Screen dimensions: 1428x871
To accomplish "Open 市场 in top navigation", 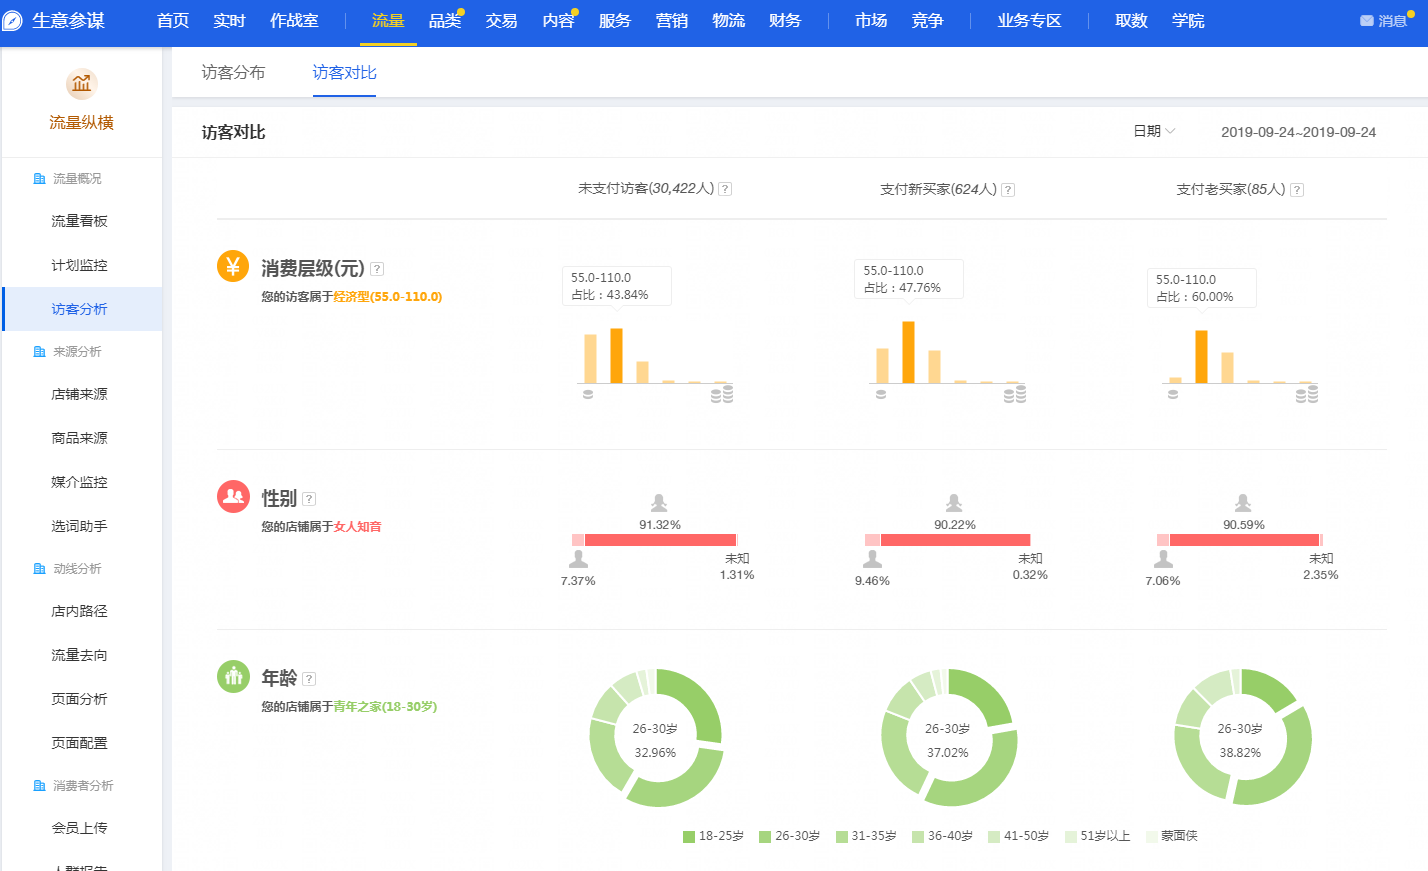I will click(871, 21).
